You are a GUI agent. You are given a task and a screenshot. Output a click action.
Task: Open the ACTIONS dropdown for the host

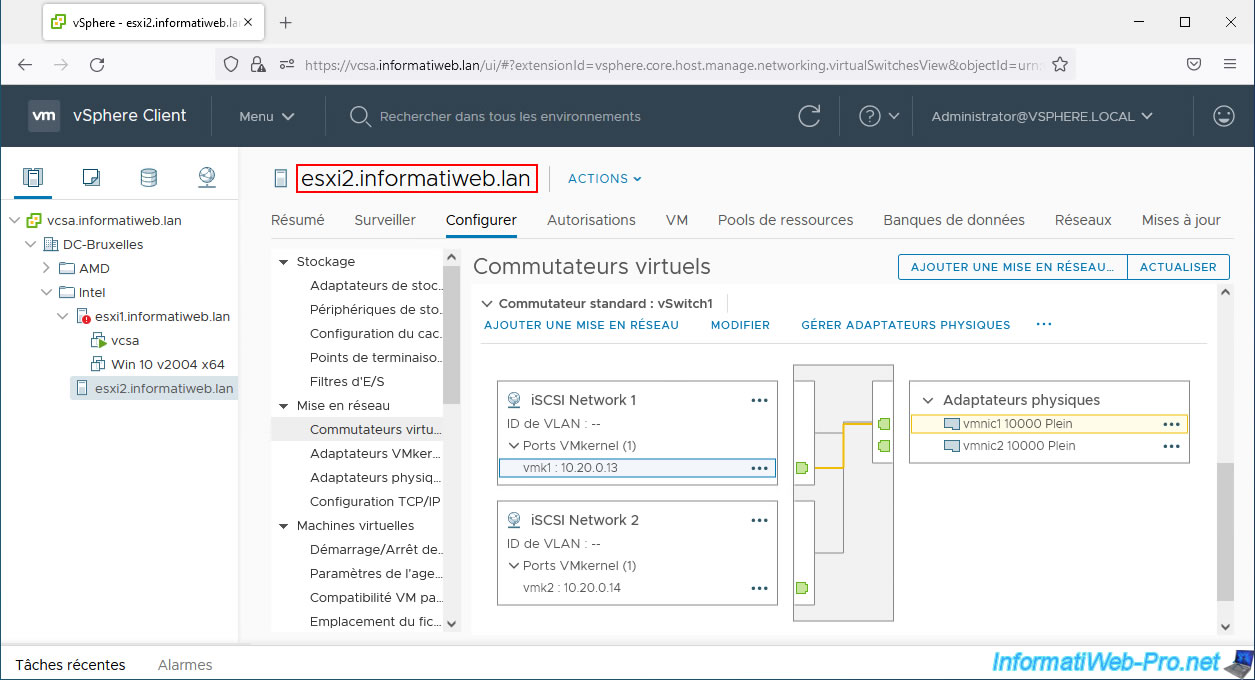pyautogui.click(x=604, y=179)
